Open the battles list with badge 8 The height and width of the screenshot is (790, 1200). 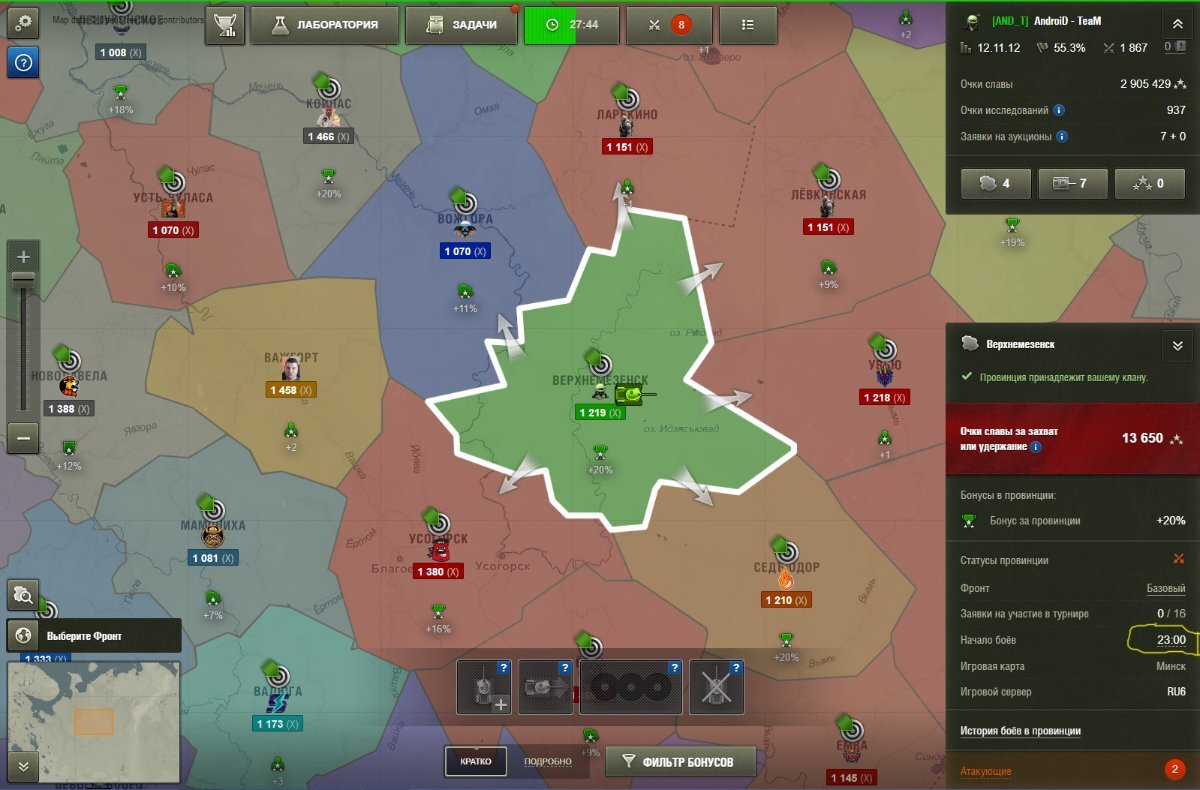click(668, 25)
